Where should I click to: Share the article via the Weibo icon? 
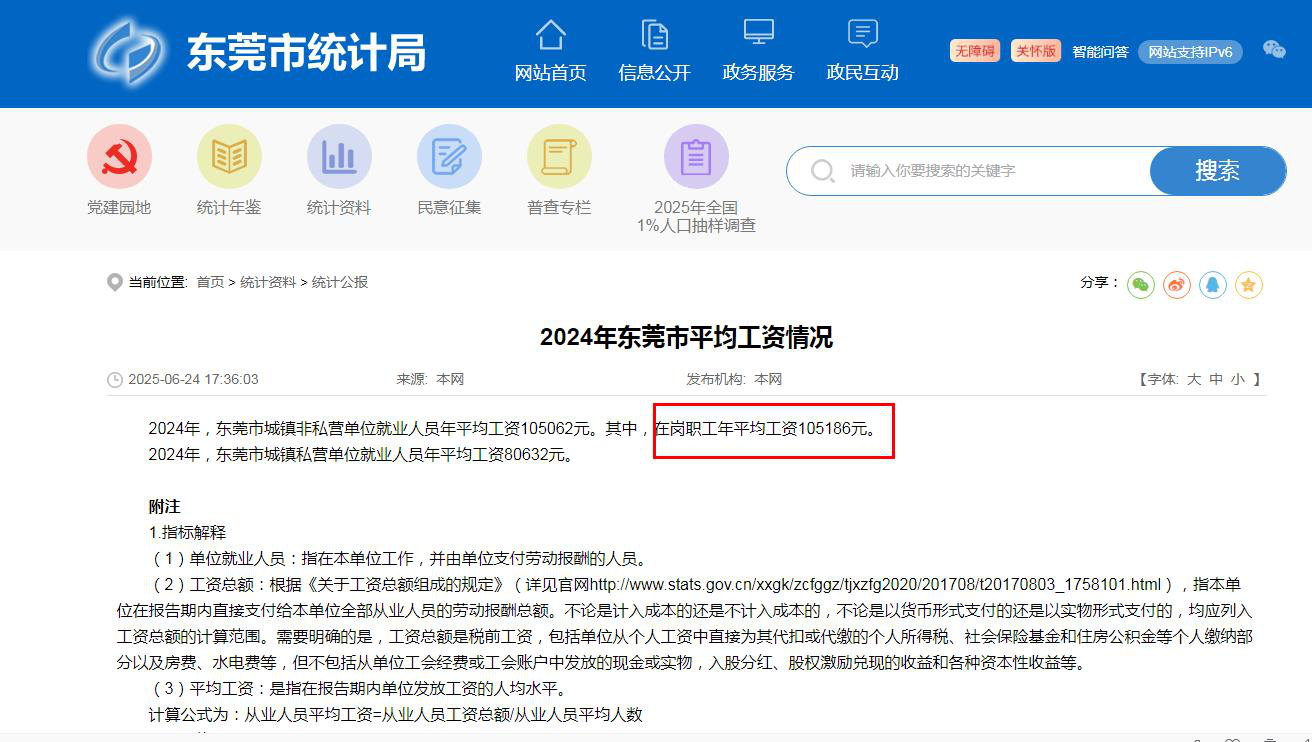click(1176, 285)
